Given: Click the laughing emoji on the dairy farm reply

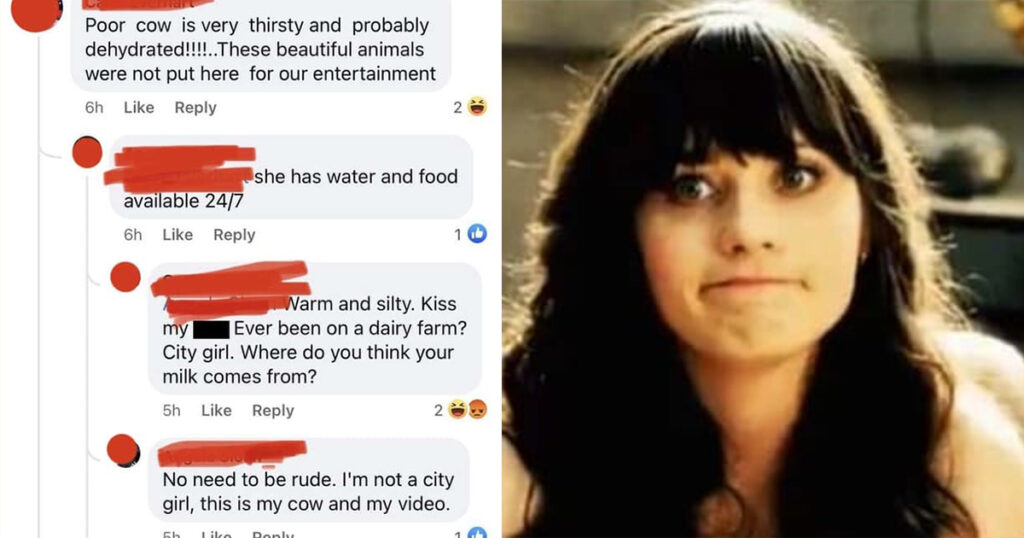Looking at the screenshot, I should tap(458, 409).
